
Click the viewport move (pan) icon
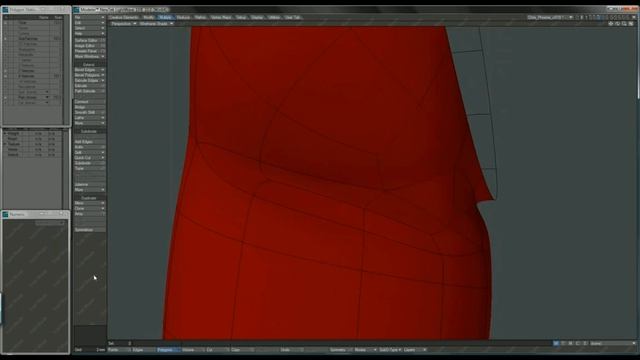coord(611,24)
